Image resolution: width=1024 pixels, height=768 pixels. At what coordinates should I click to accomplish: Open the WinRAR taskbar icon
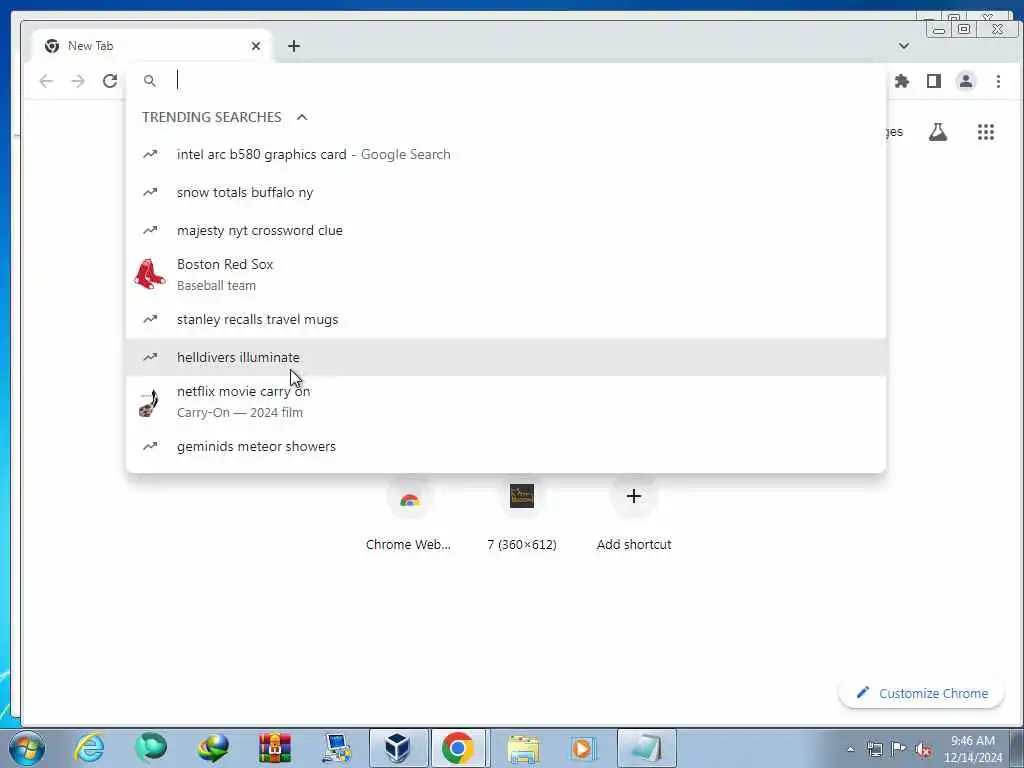tap(275, 748)
